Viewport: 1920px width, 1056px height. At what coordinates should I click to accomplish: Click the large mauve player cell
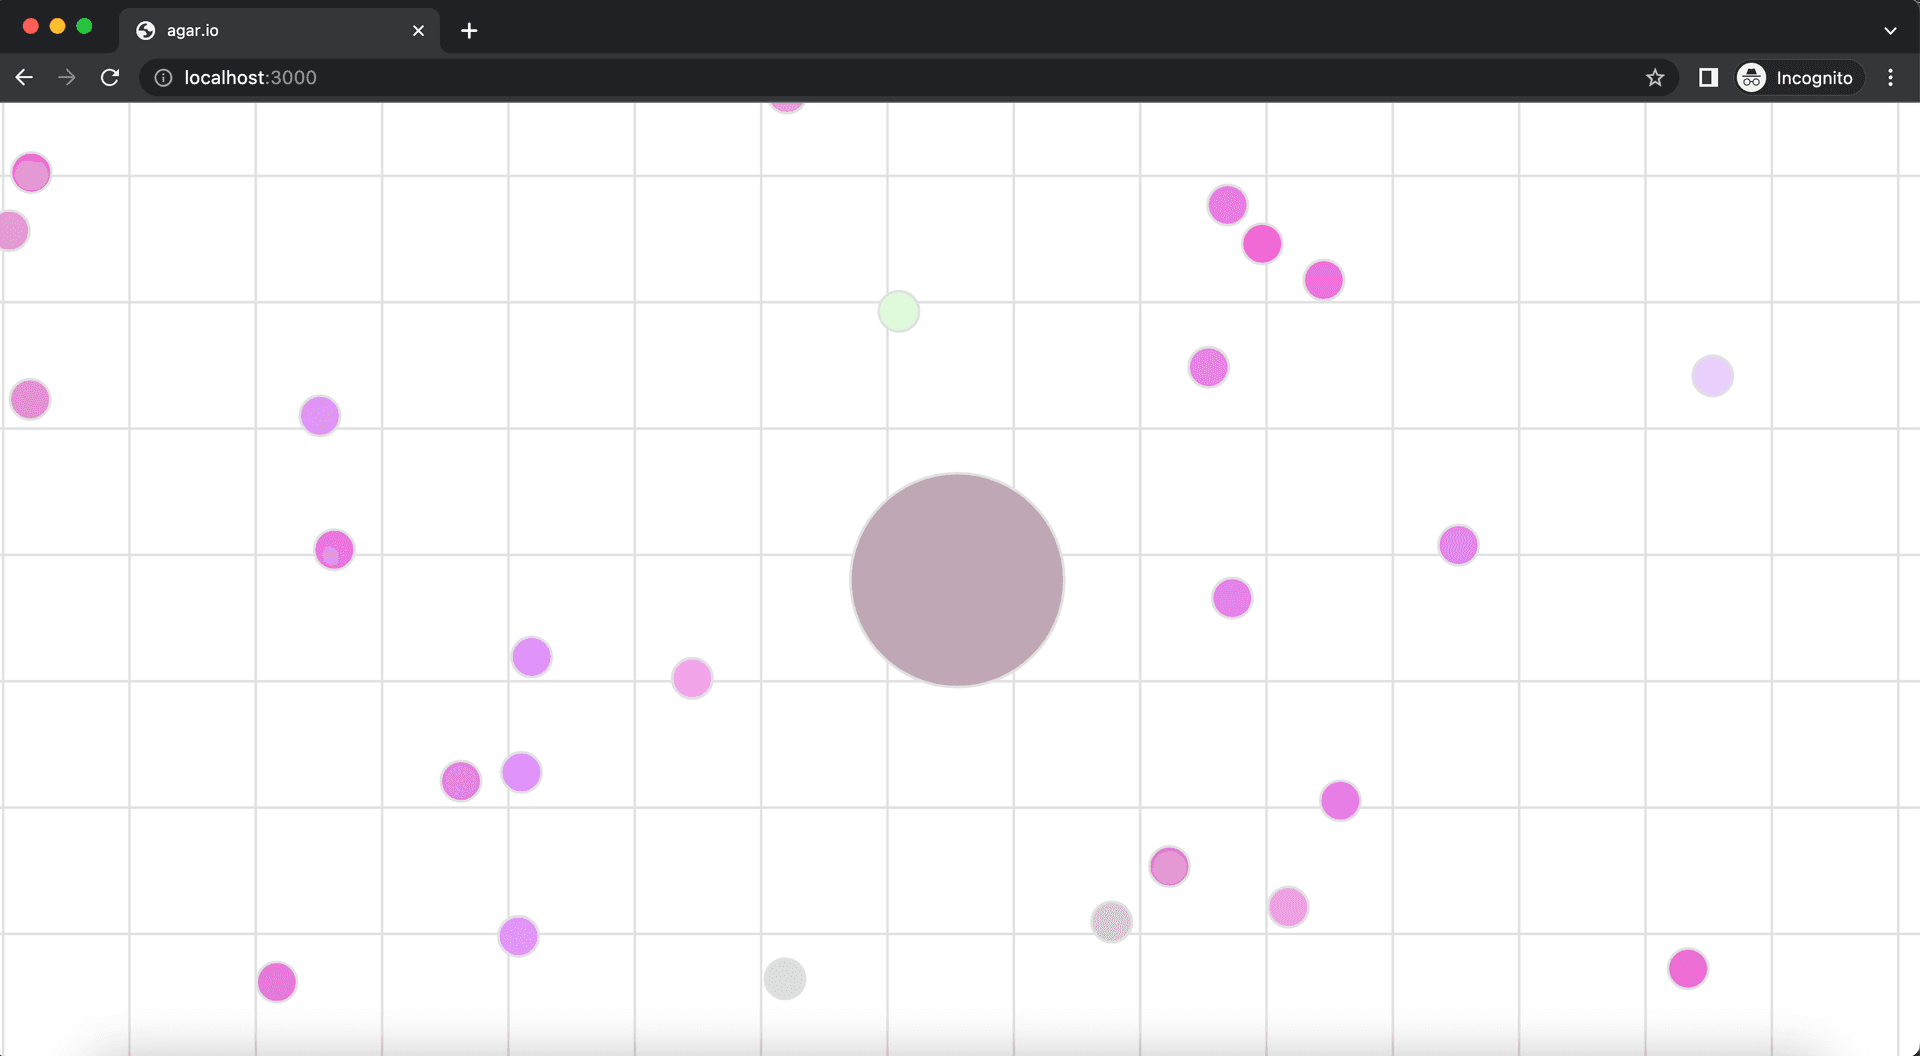pos(957,580)
